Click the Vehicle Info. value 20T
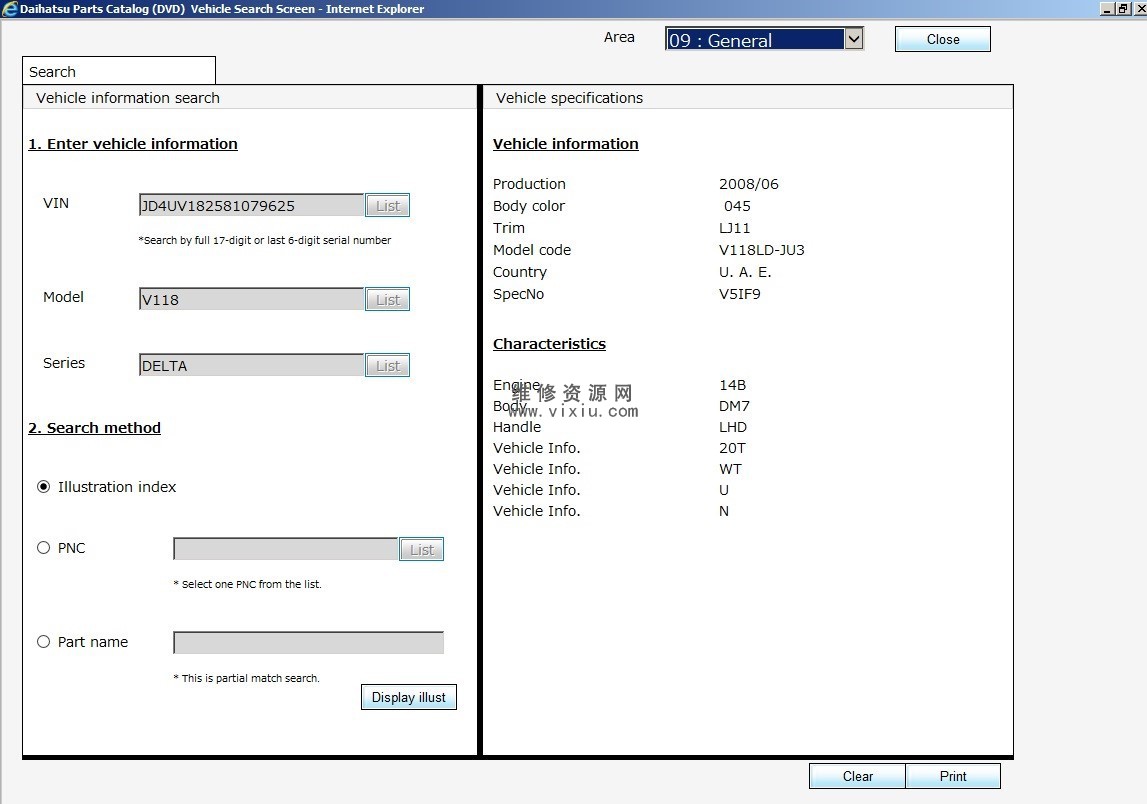The image size is (1147, 804). point(732,448)
